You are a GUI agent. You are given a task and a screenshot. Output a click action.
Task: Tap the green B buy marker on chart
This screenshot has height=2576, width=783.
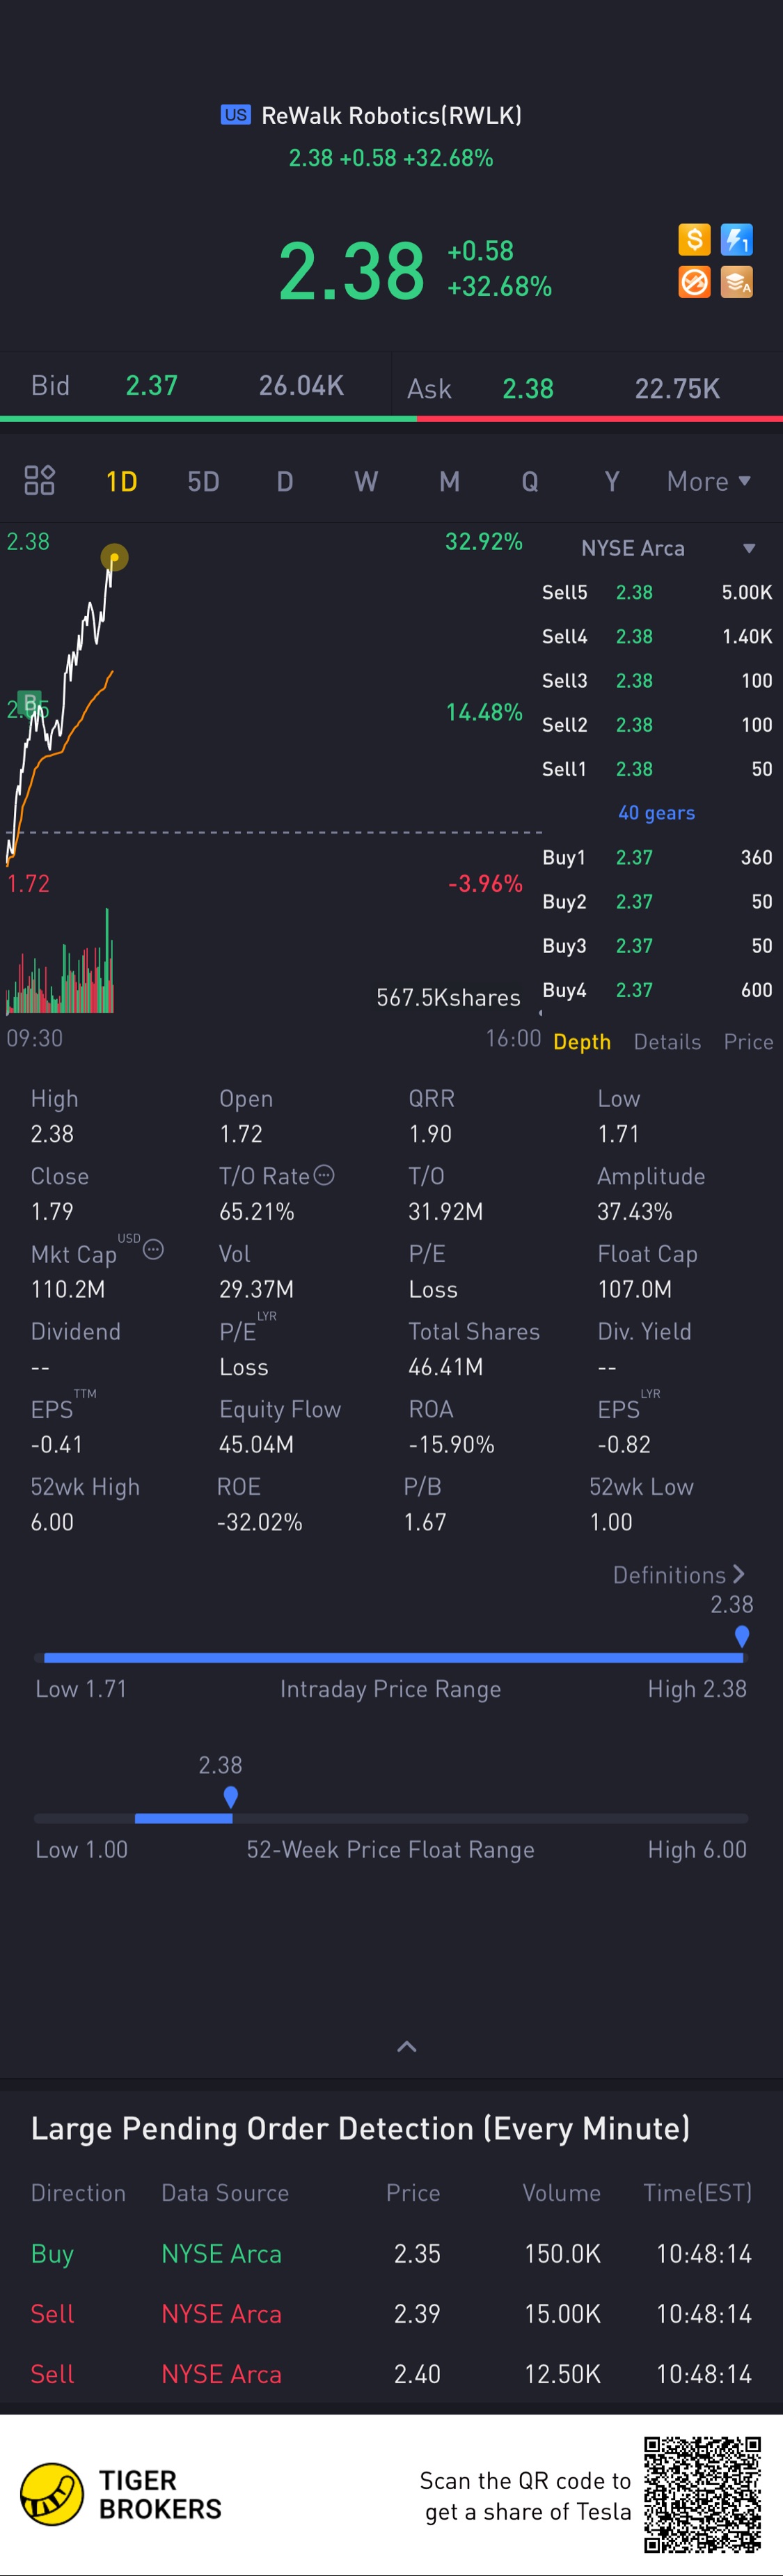(30, 703)
